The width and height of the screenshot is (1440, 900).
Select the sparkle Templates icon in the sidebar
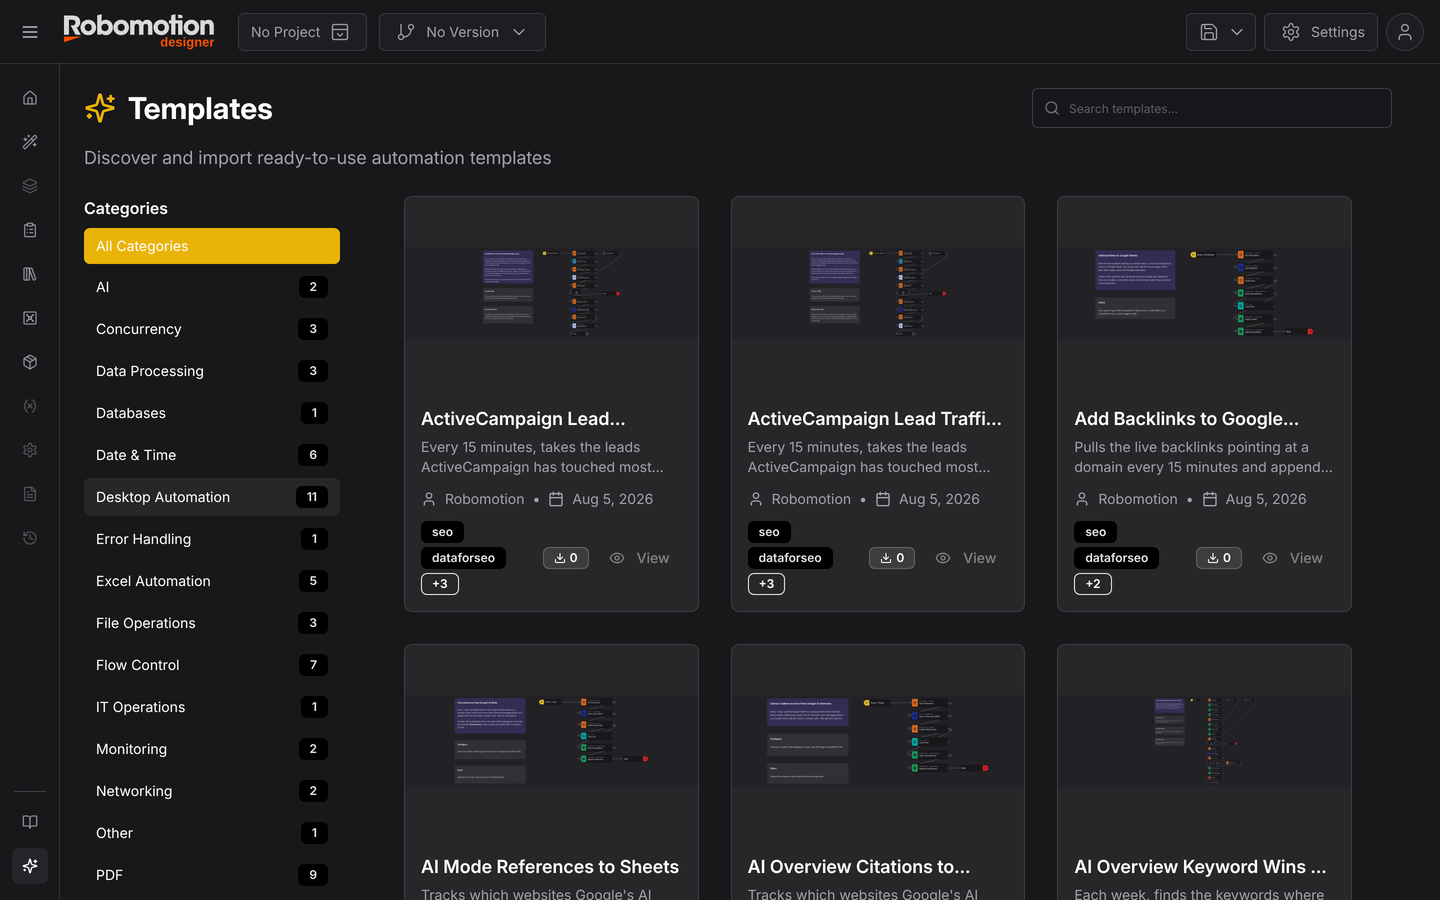click(30, 866)
